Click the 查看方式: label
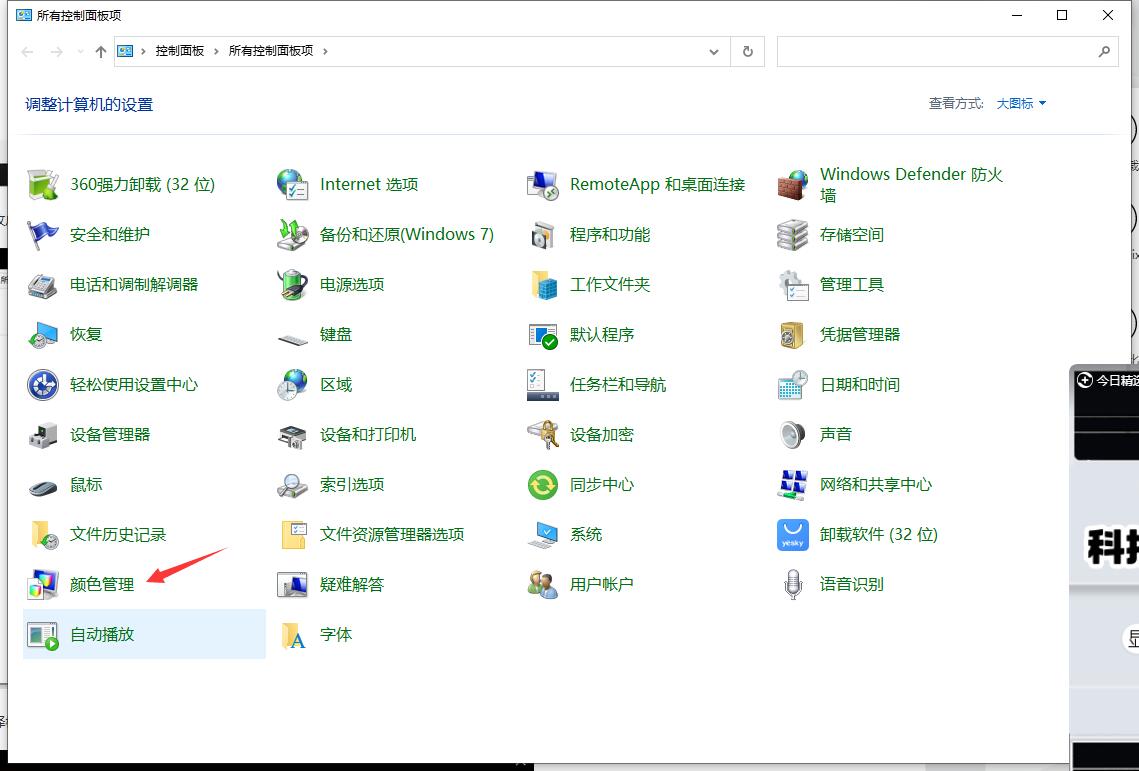 [x=956, y=104]
